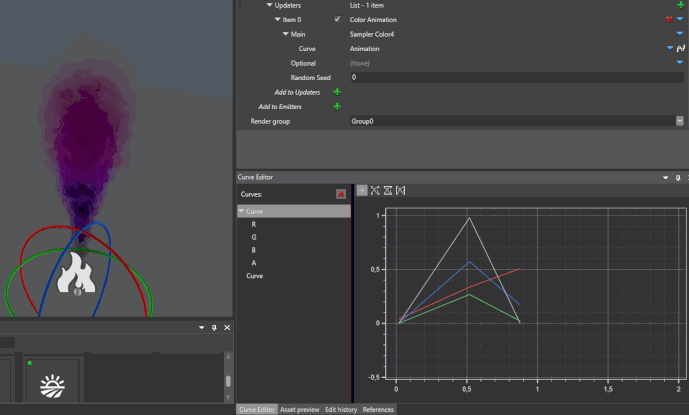The height and width of the screenshot is (415, 689).
Task: Click the flame particle system gizmo in viewport
Action: (76, 273)
